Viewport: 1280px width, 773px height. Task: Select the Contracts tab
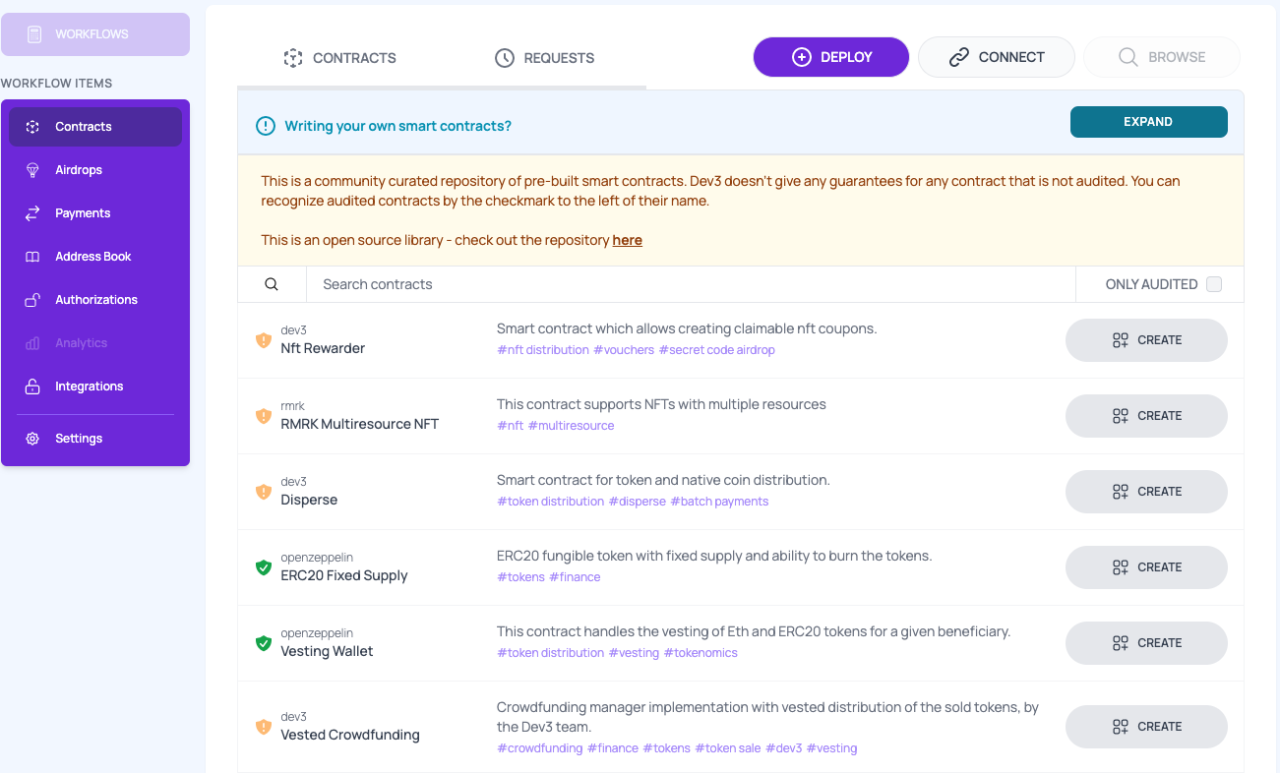[340, 58]
